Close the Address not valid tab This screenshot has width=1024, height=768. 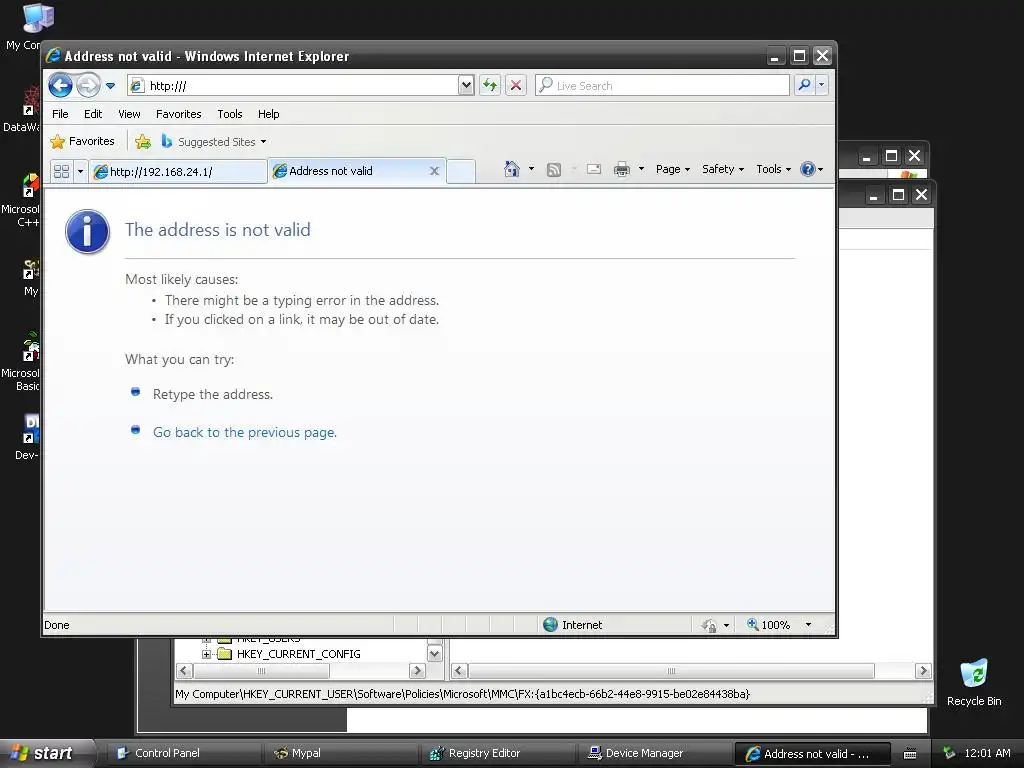tap(434, 171)
